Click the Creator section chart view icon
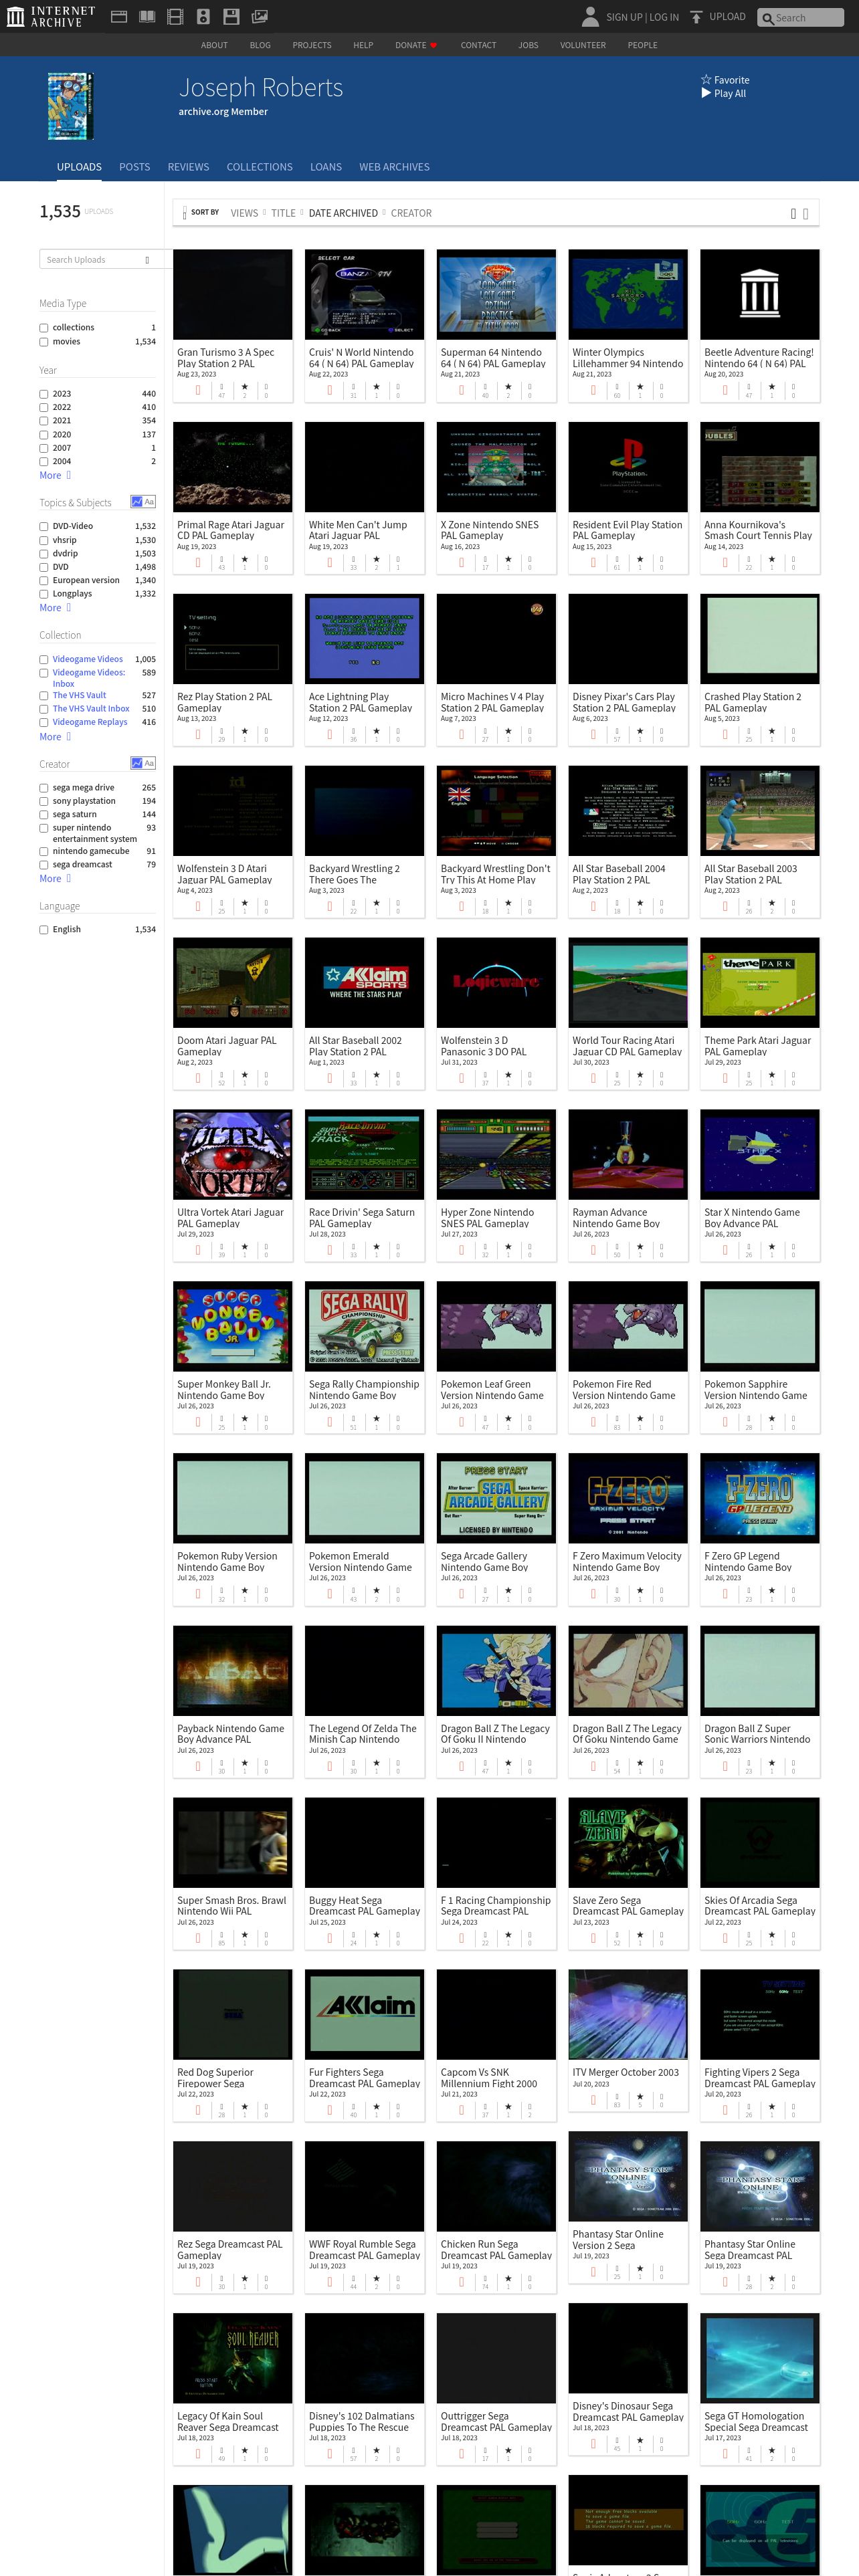The width and height of the screenshot is (859, 2576). tap(136, 763)
